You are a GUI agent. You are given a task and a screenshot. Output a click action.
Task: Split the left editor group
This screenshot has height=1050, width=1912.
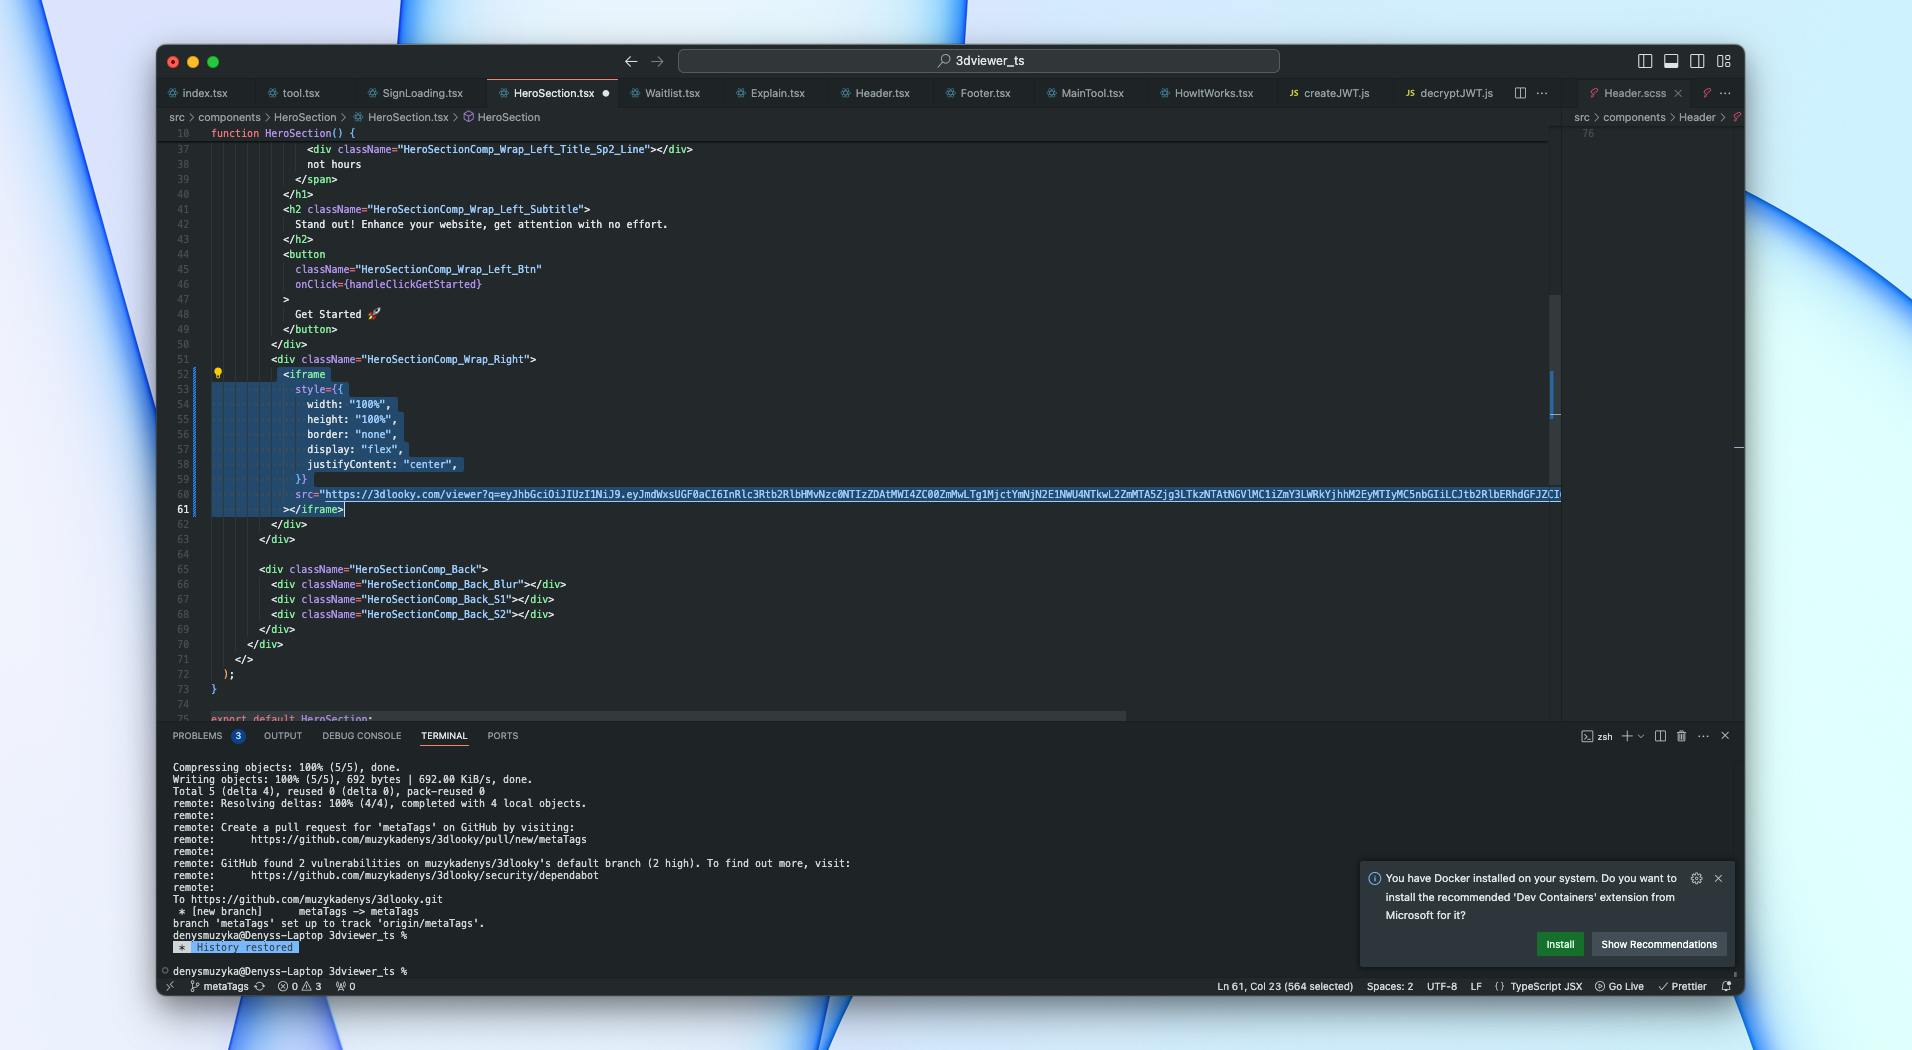[x=1520, y=93]
